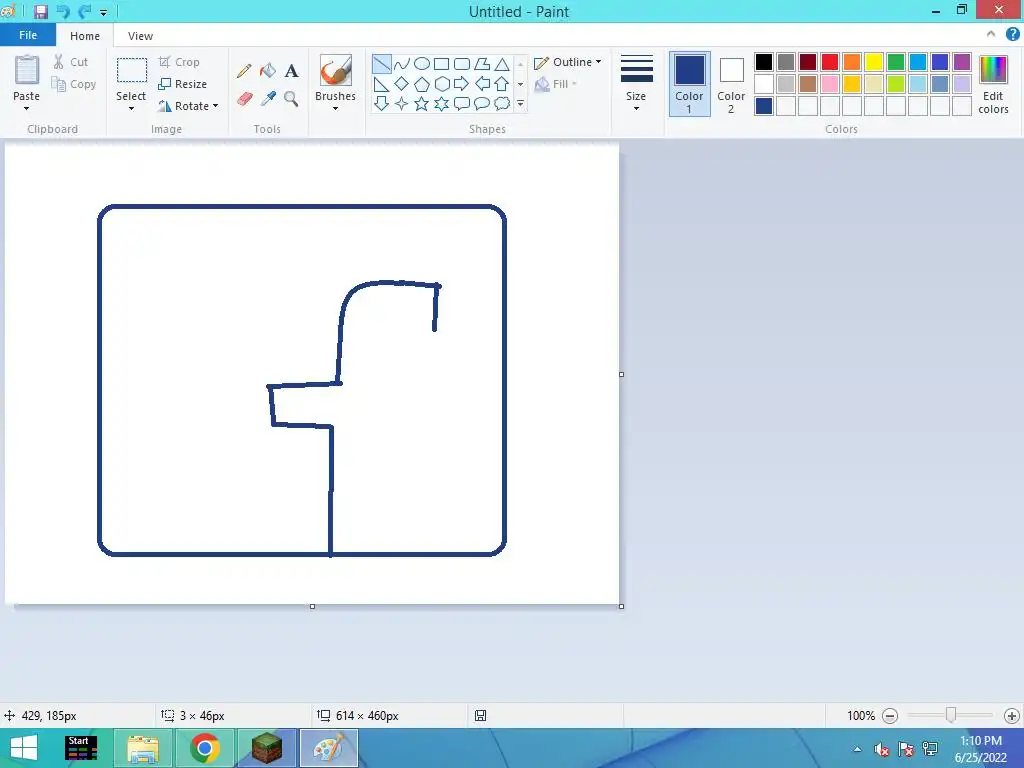The width and height of the screenshot is (1024, 768).
Task: Click the zoom in plus button
Action: pos(1012,716)
